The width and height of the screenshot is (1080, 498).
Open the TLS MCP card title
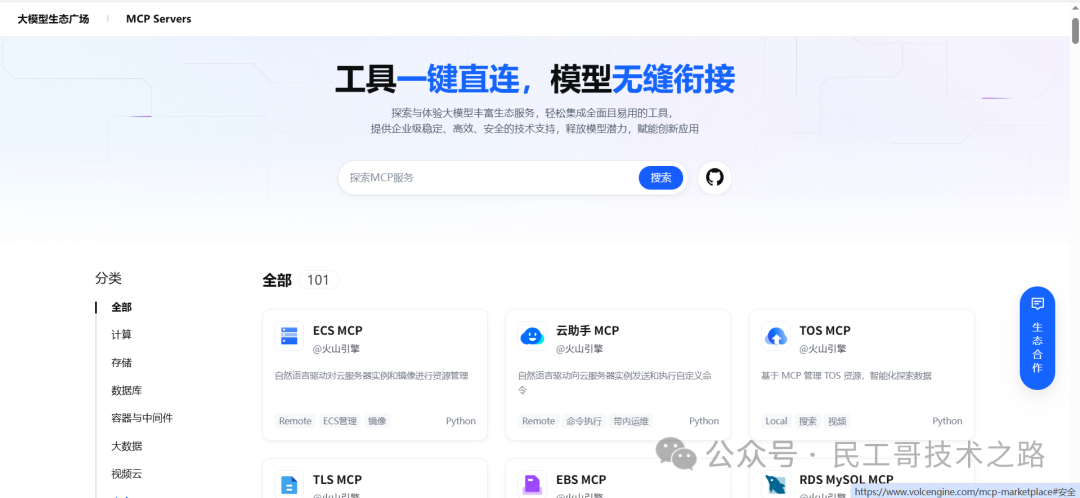click(337, 479)
